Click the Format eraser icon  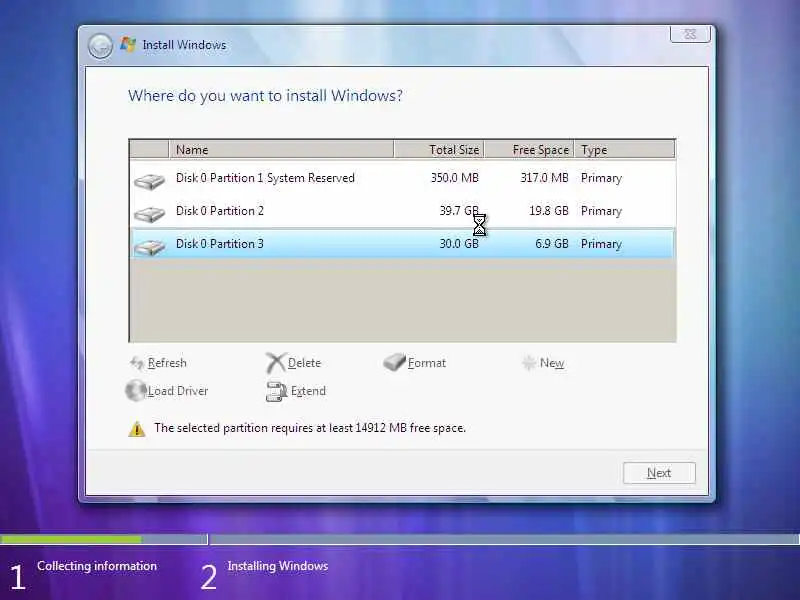pyautogui.click(x=394, y=362)
